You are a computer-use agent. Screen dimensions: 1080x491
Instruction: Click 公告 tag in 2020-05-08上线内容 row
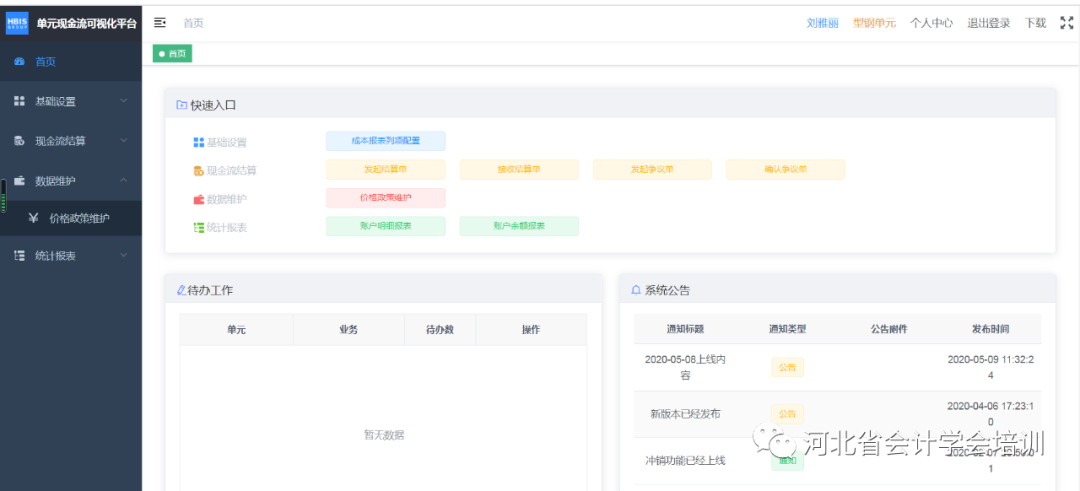tap(787, 368)
